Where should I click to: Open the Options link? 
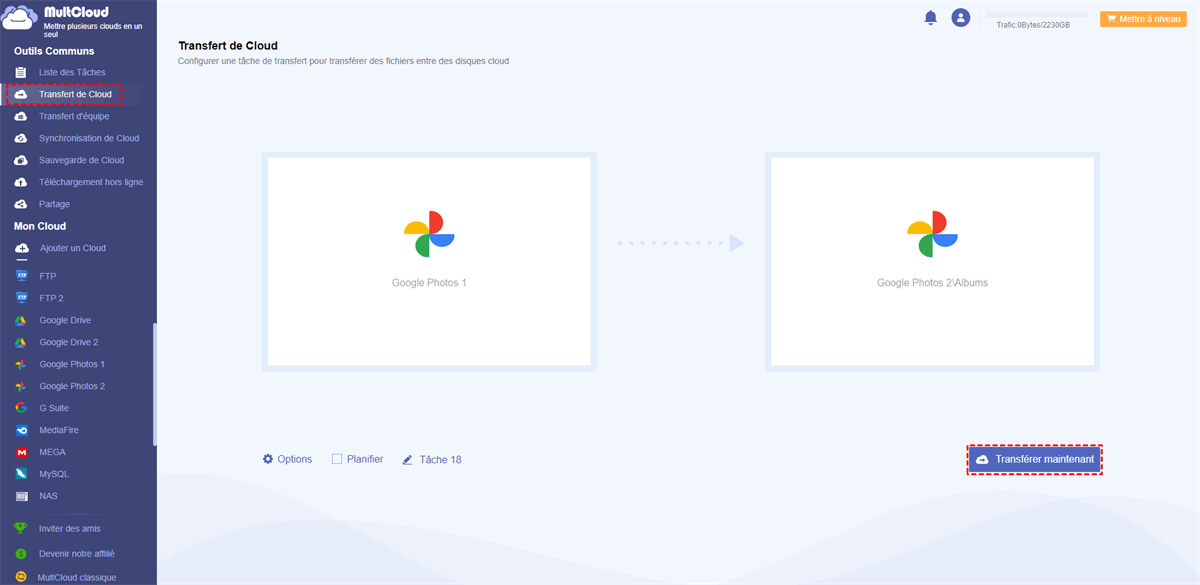(295, 459)
